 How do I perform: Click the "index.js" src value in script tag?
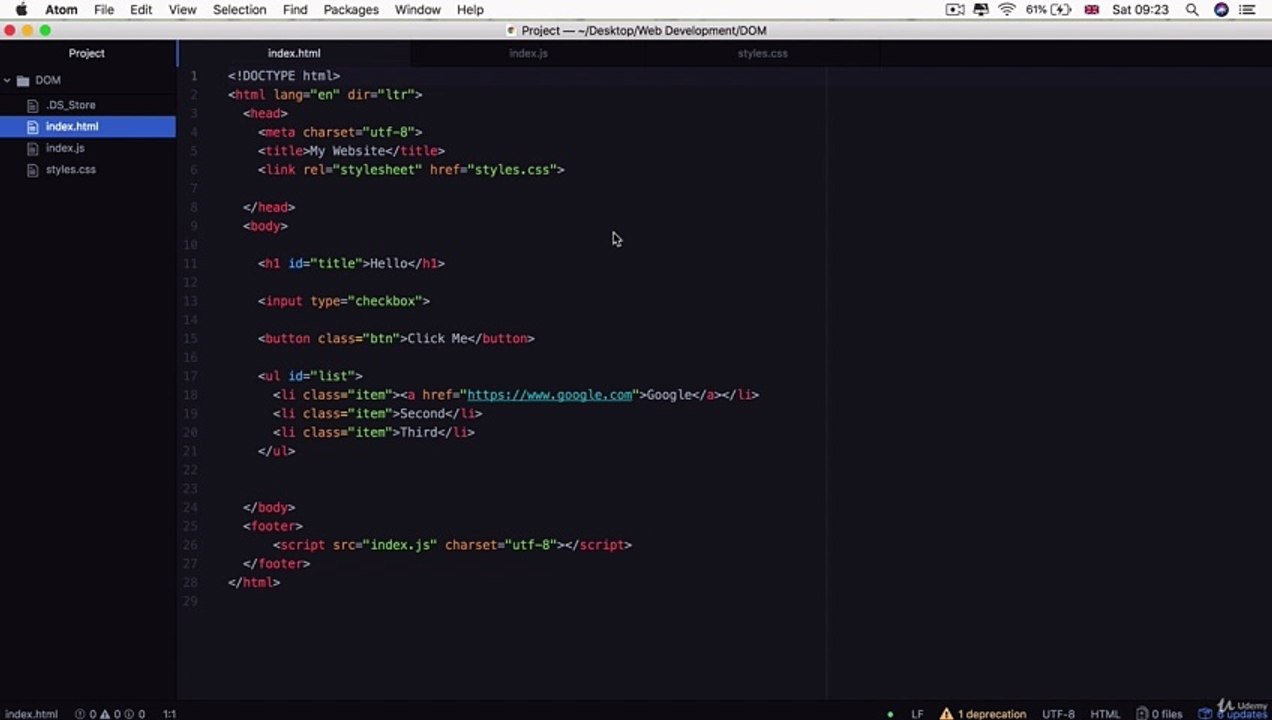click(x=400, y=545)
